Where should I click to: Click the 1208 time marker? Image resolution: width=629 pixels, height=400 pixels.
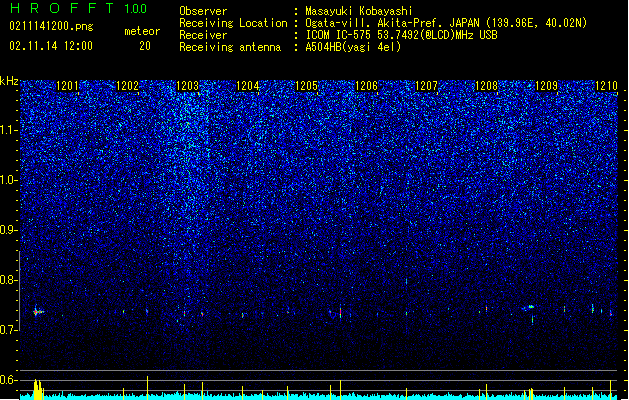[x=486, y=86]
